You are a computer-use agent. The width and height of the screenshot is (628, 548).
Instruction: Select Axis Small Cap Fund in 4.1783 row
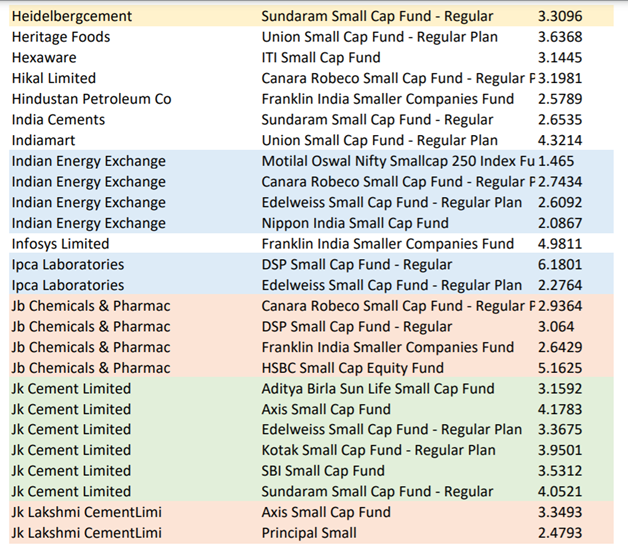point(326,409)
